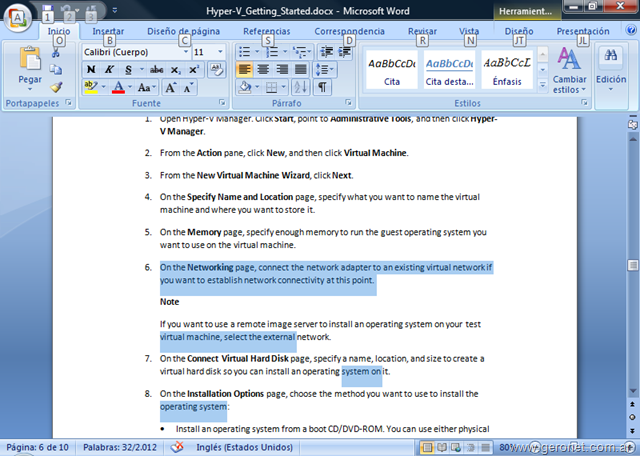The width and height of the screenshot is (640, 456).
Task: Click the spelling check status icon
Action: pos(177,447)
